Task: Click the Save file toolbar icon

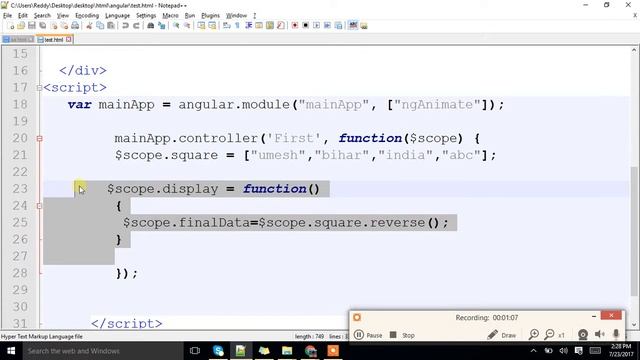Action: click(32, 26)
